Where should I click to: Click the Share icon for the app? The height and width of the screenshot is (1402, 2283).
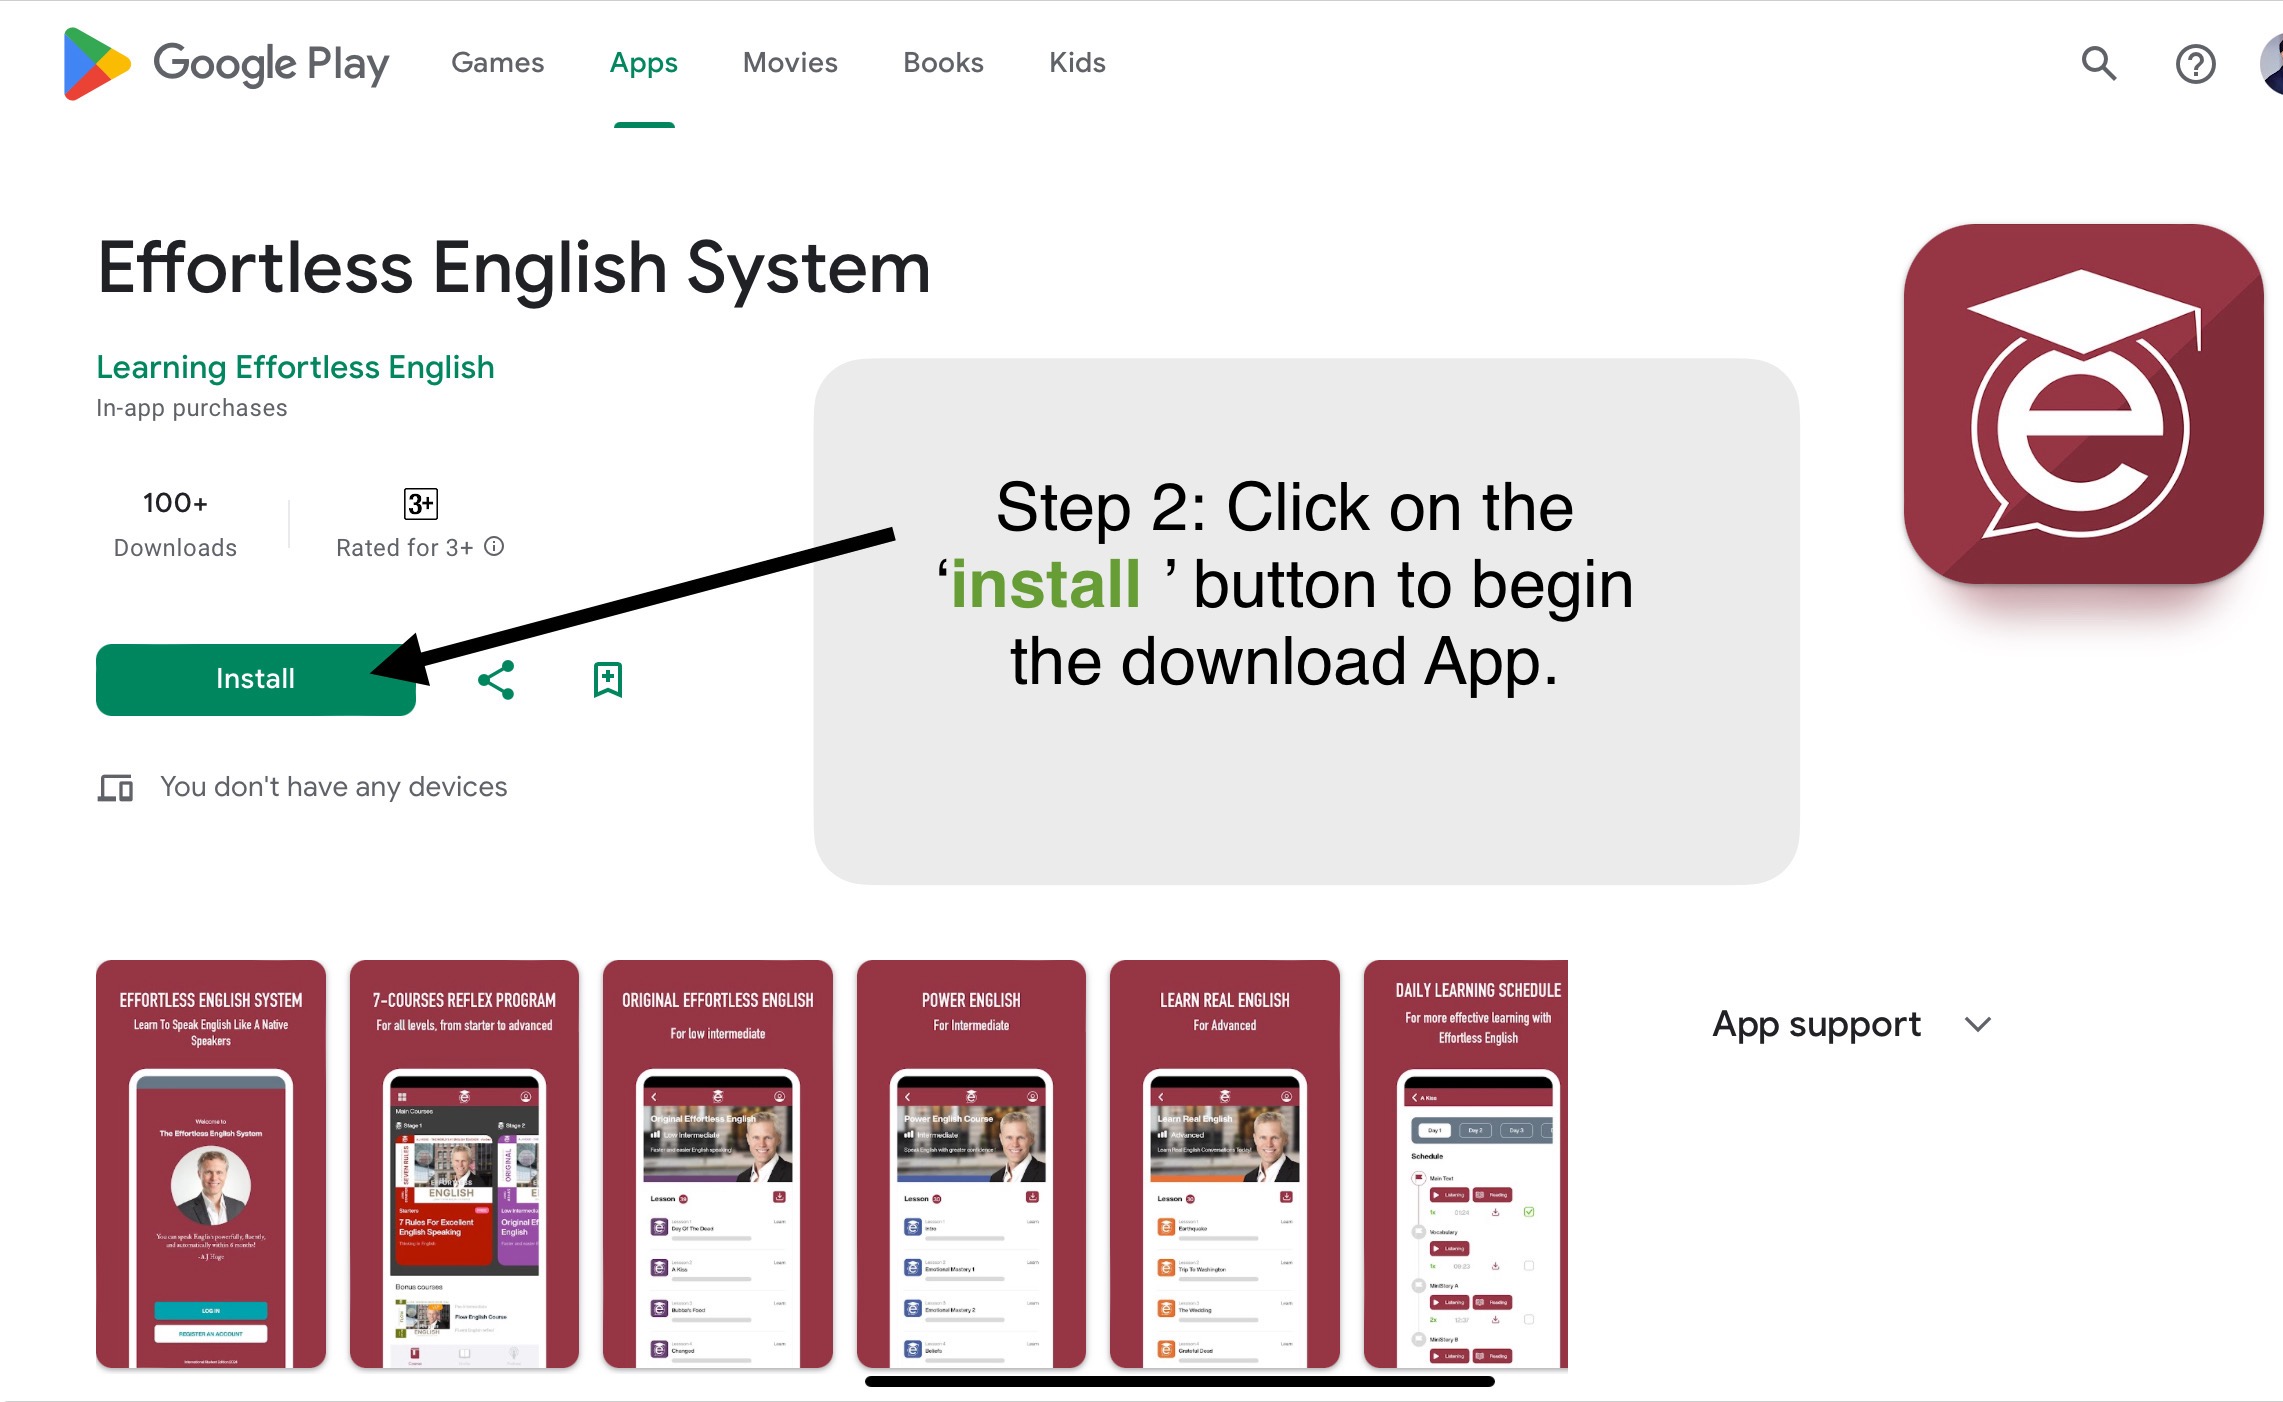click(496, 678)
